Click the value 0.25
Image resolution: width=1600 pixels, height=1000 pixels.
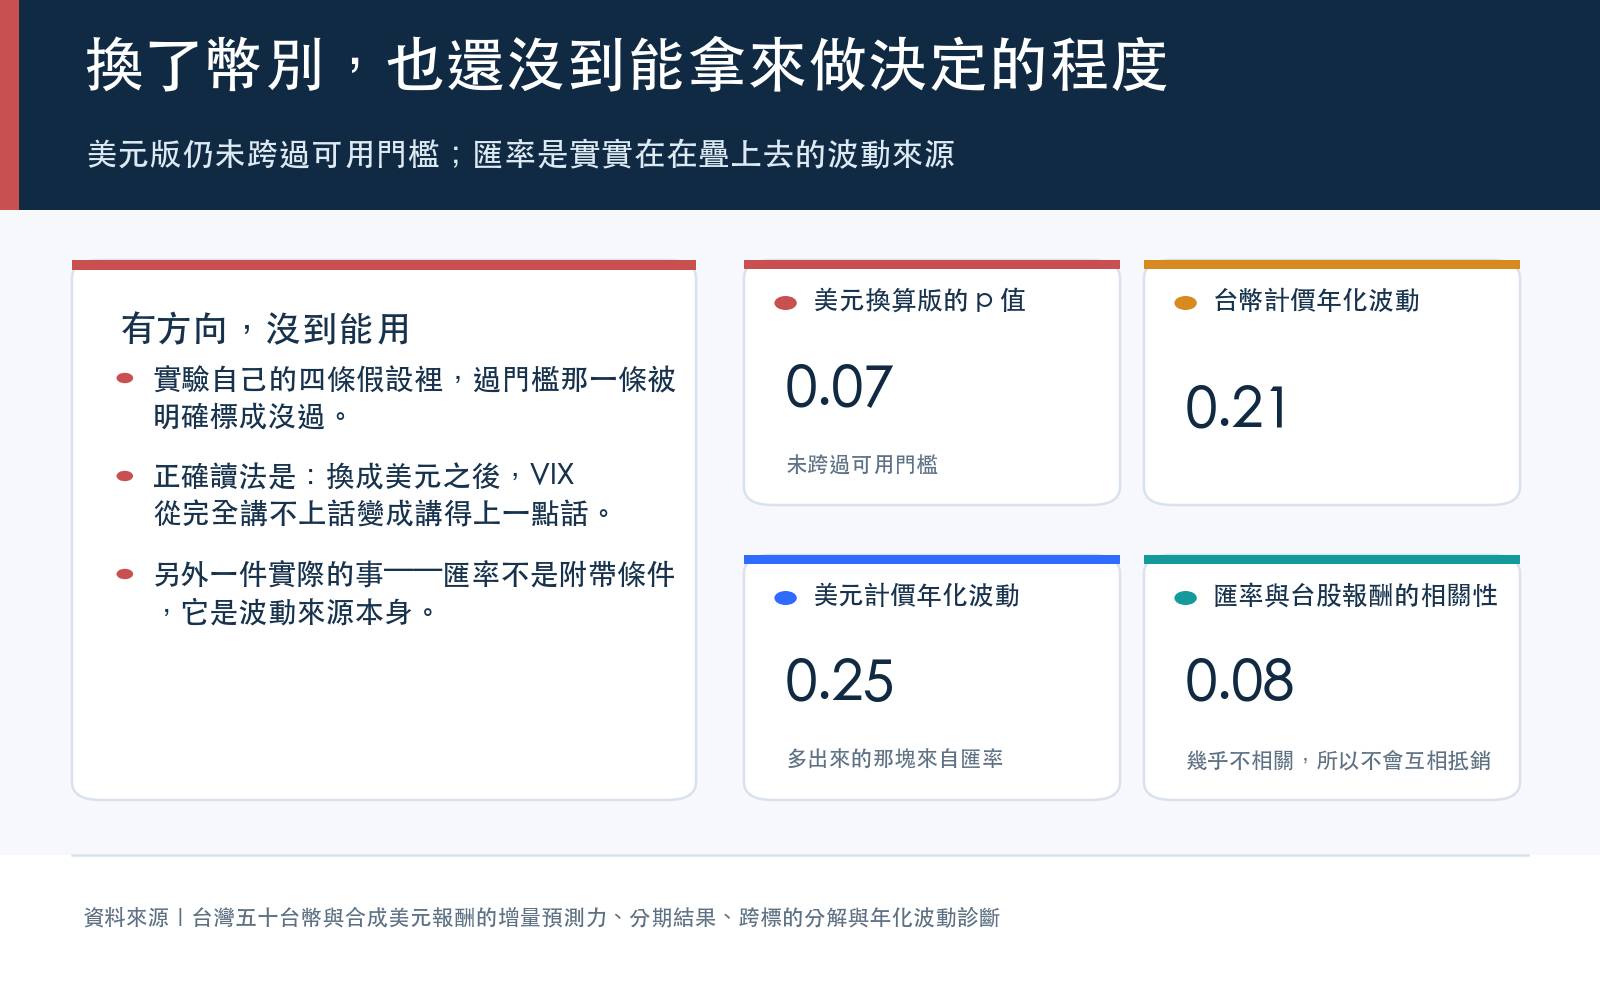pyautogui.click(x=839, y=681)
